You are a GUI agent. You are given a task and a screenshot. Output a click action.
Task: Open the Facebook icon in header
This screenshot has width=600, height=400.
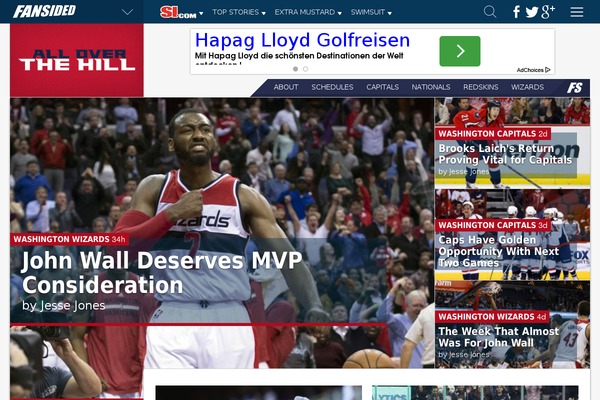(516, 12)
